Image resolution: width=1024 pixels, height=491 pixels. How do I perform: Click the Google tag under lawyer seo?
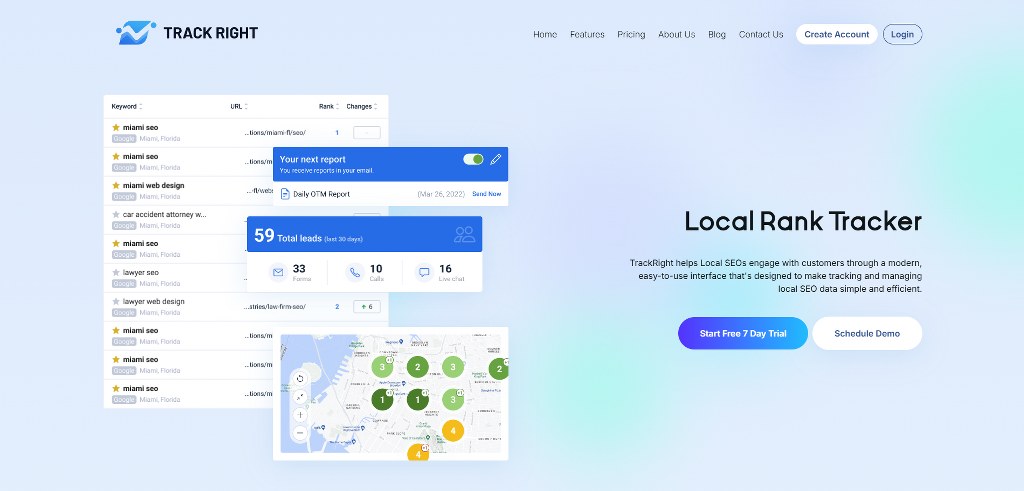pyautogui.click(x=124, y=283)
